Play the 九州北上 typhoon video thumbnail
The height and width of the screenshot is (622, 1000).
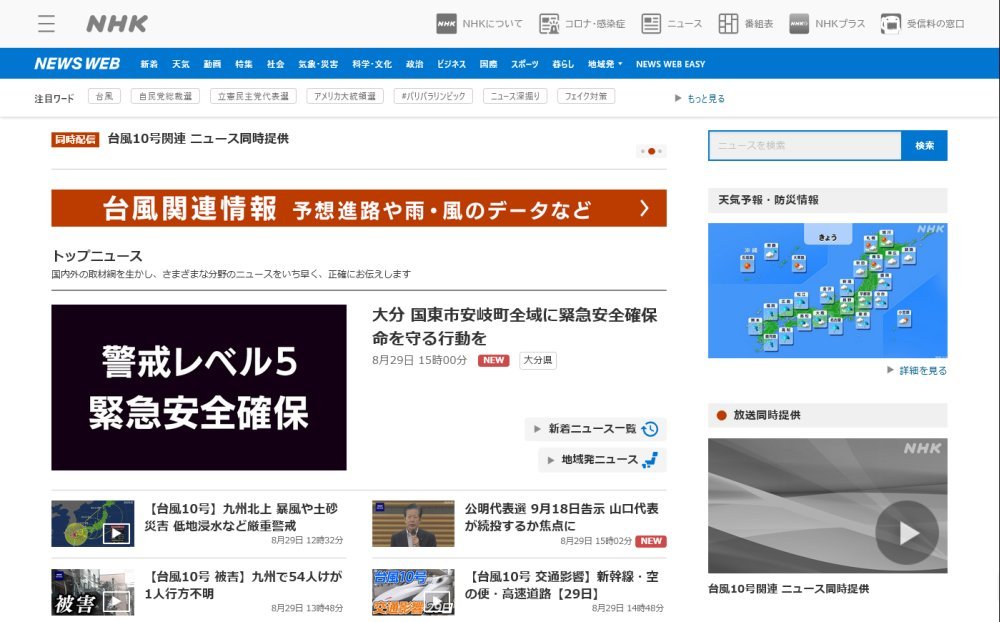tap(116, 533)
